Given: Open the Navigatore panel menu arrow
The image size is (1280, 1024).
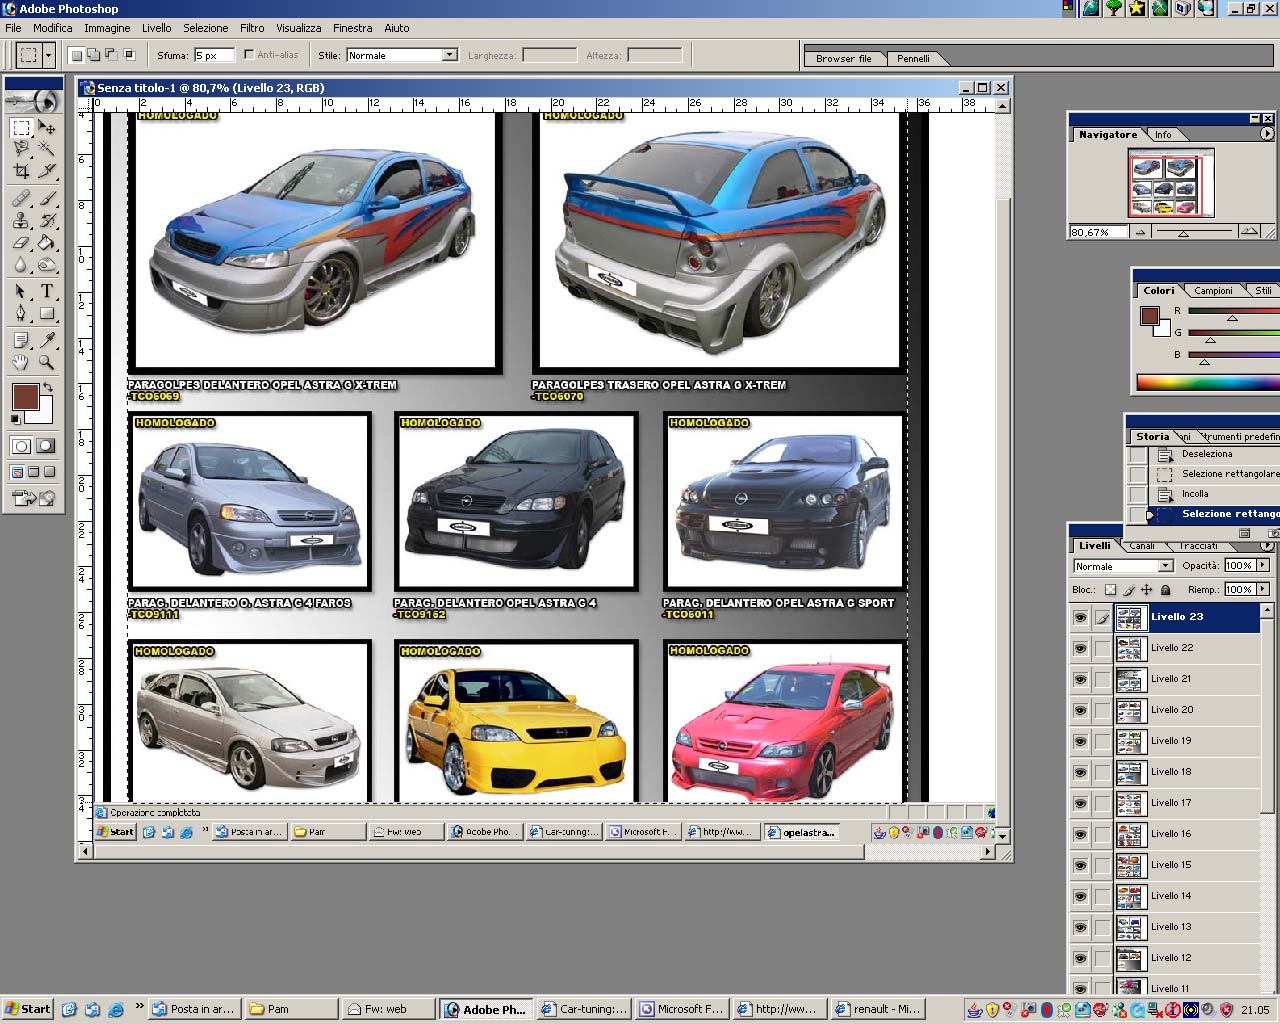Looking at the screenshot, I should (x=1267, y=134).
